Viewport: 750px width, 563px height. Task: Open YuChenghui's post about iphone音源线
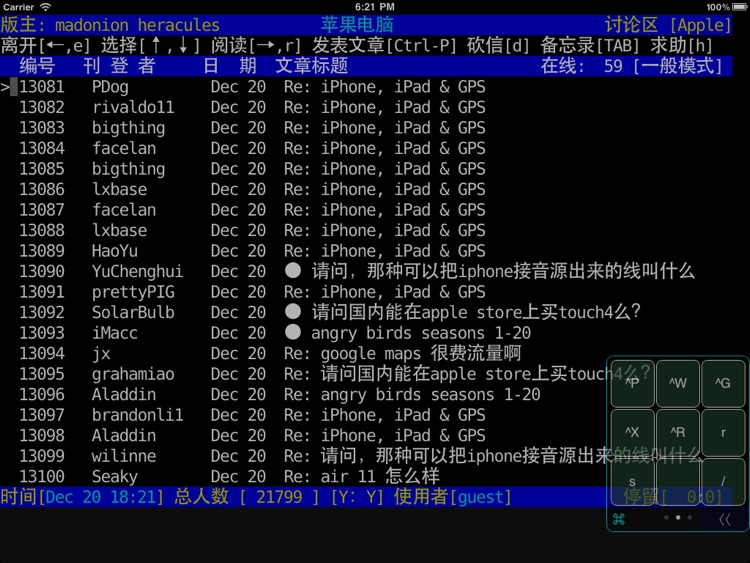(x=366, y=272)
